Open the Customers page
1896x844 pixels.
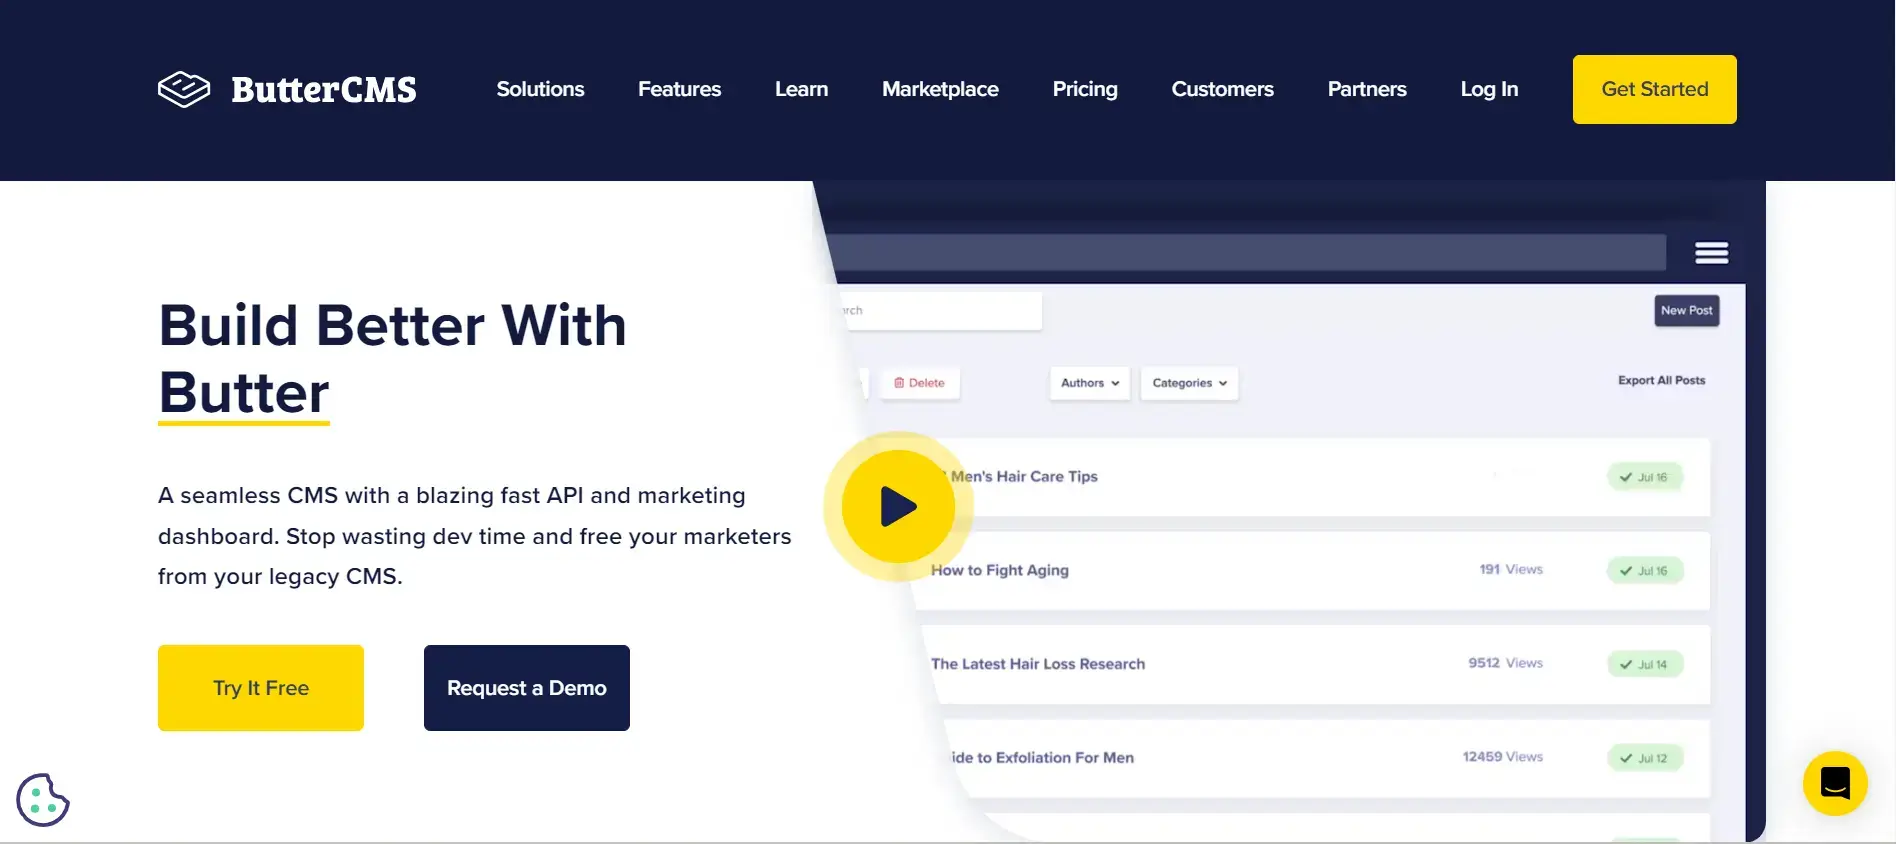(1222, 89)
